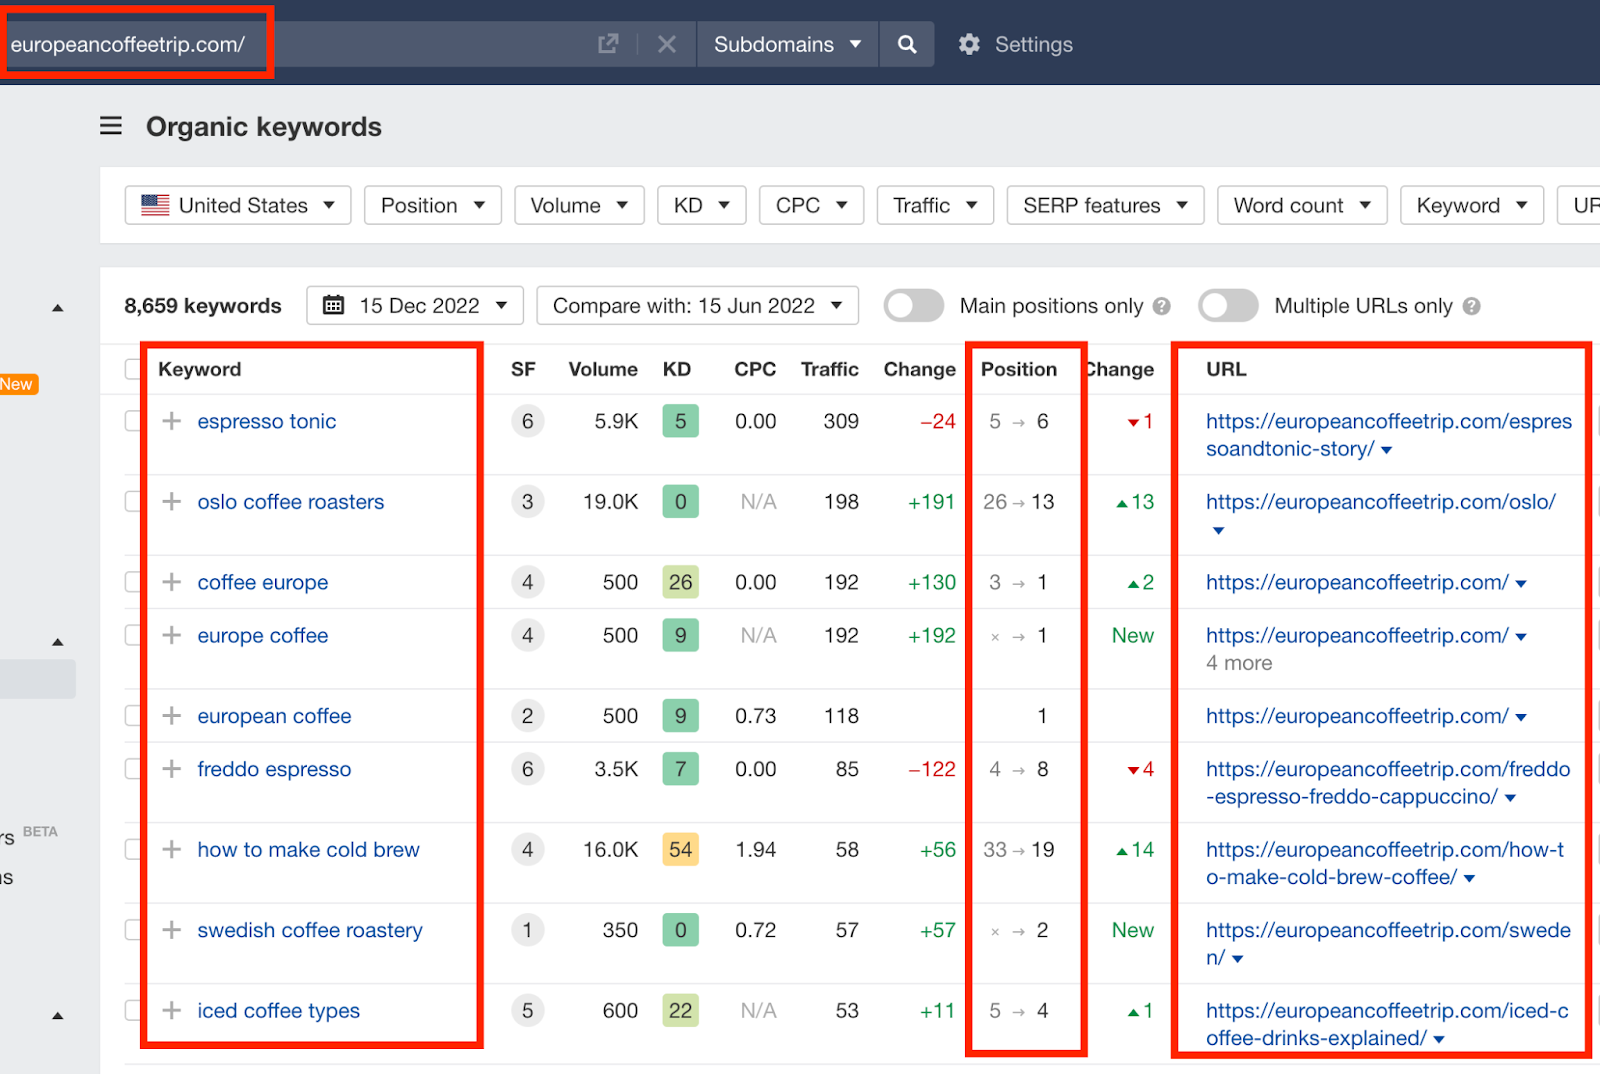Open Compare with: 15 Jun 2022 dropdown
The height and width of the screenshot is (1074, 1600).
tap(697, 305)
